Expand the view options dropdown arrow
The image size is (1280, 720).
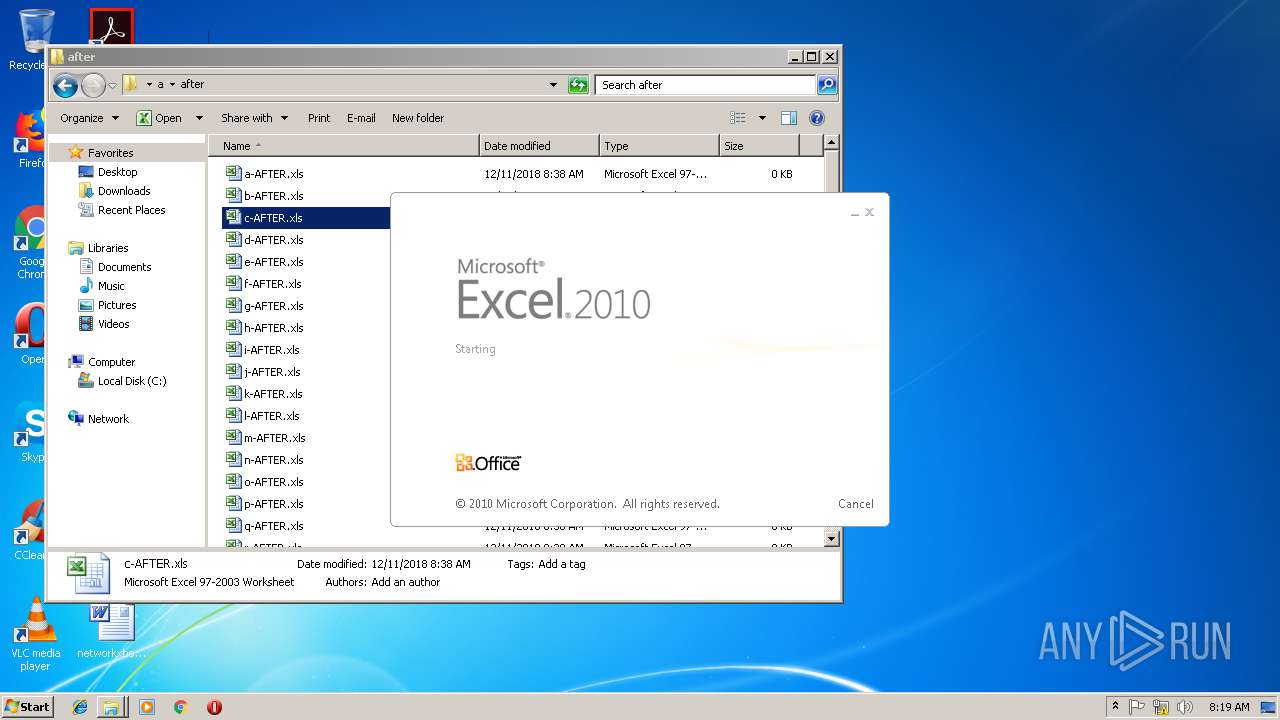[x=762, y=118]
